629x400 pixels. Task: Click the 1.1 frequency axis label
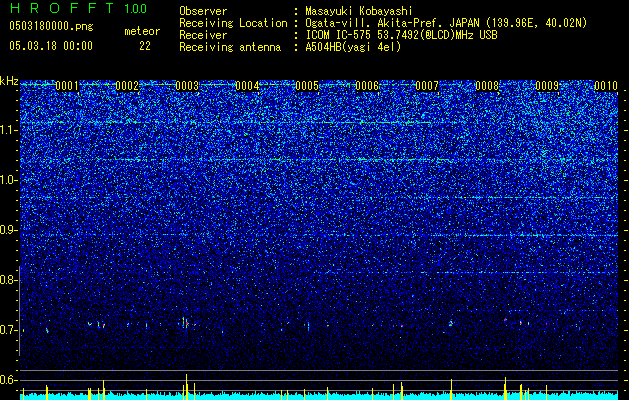[8, 130]
